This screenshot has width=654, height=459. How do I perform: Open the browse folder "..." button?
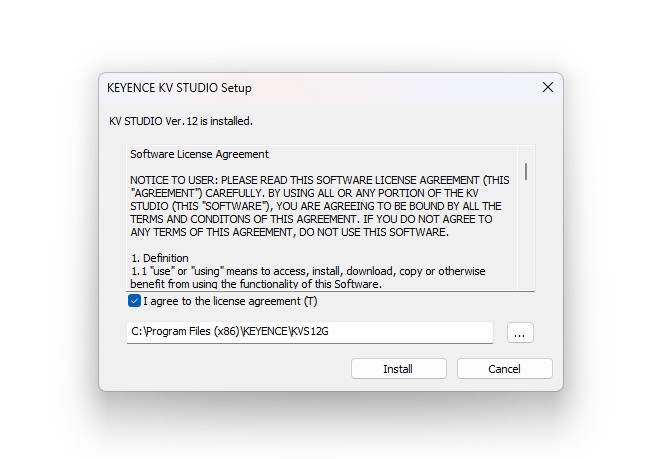pos(520,333)
